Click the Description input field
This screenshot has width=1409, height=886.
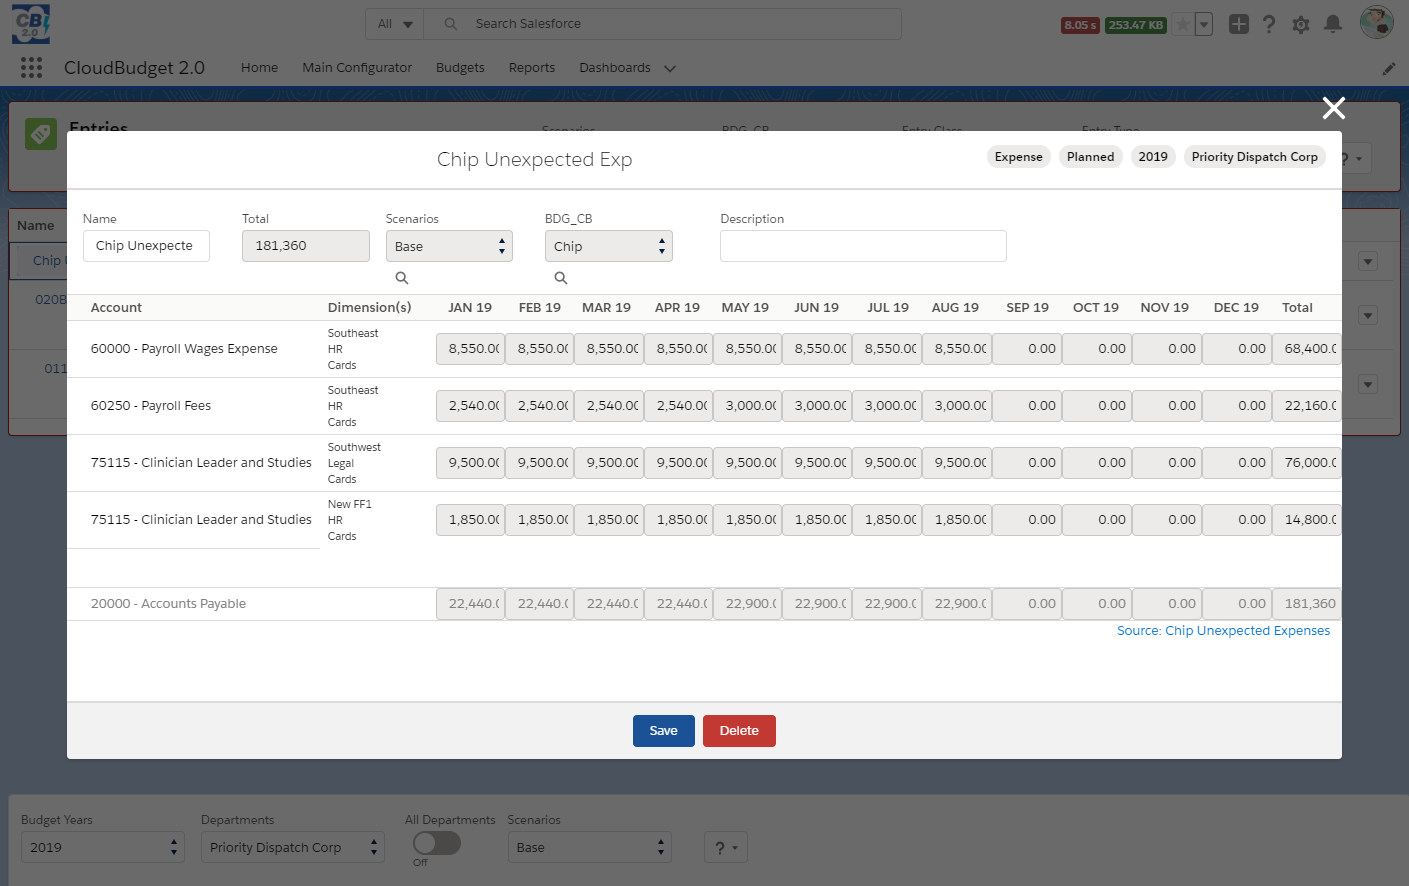[x=863, y=246]
